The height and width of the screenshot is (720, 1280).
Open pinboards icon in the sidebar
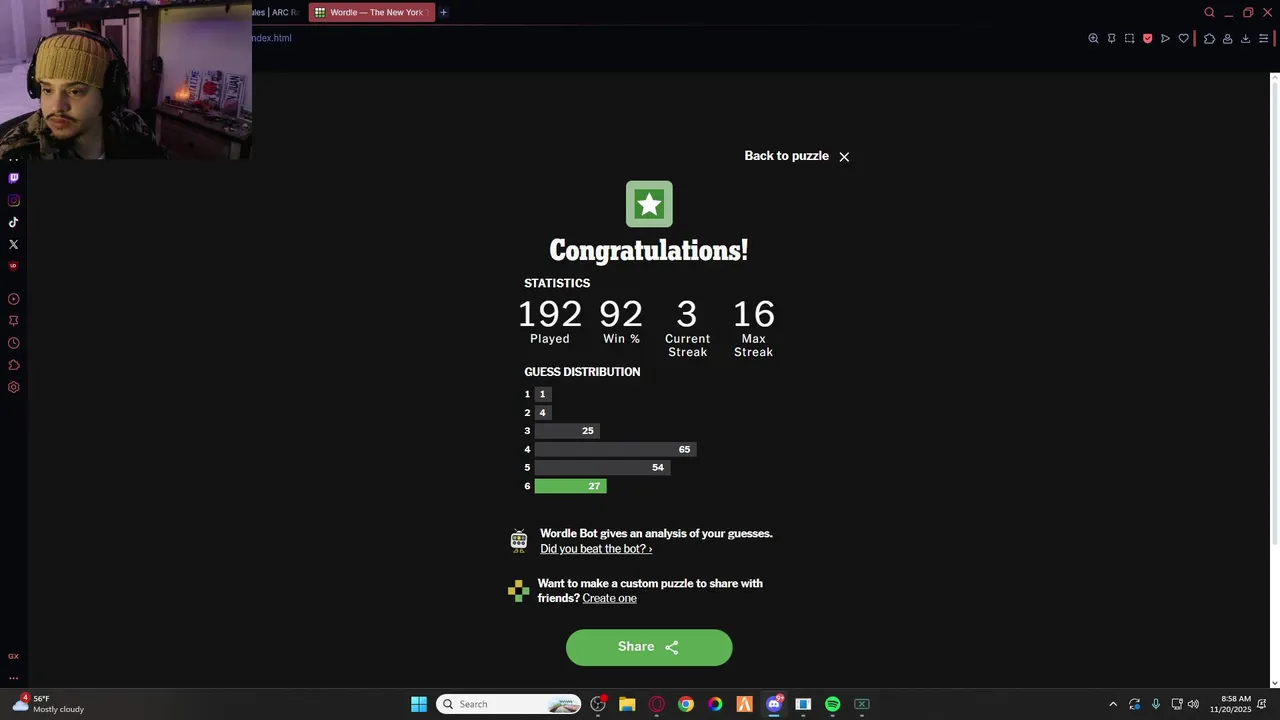click(13, 321)
